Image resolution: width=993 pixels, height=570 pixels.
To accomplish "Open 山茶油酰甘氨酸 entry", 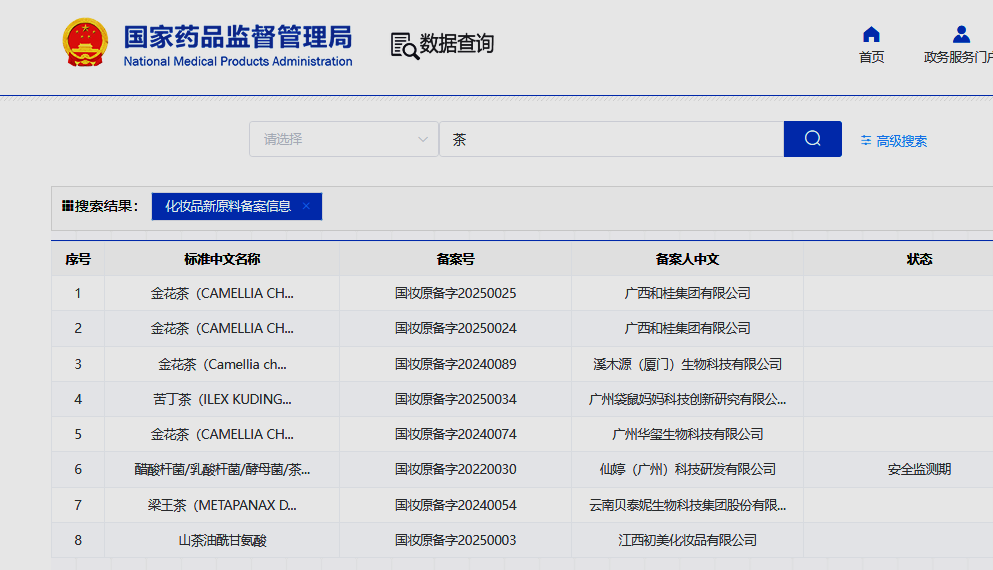I will [x=222, y=540].
